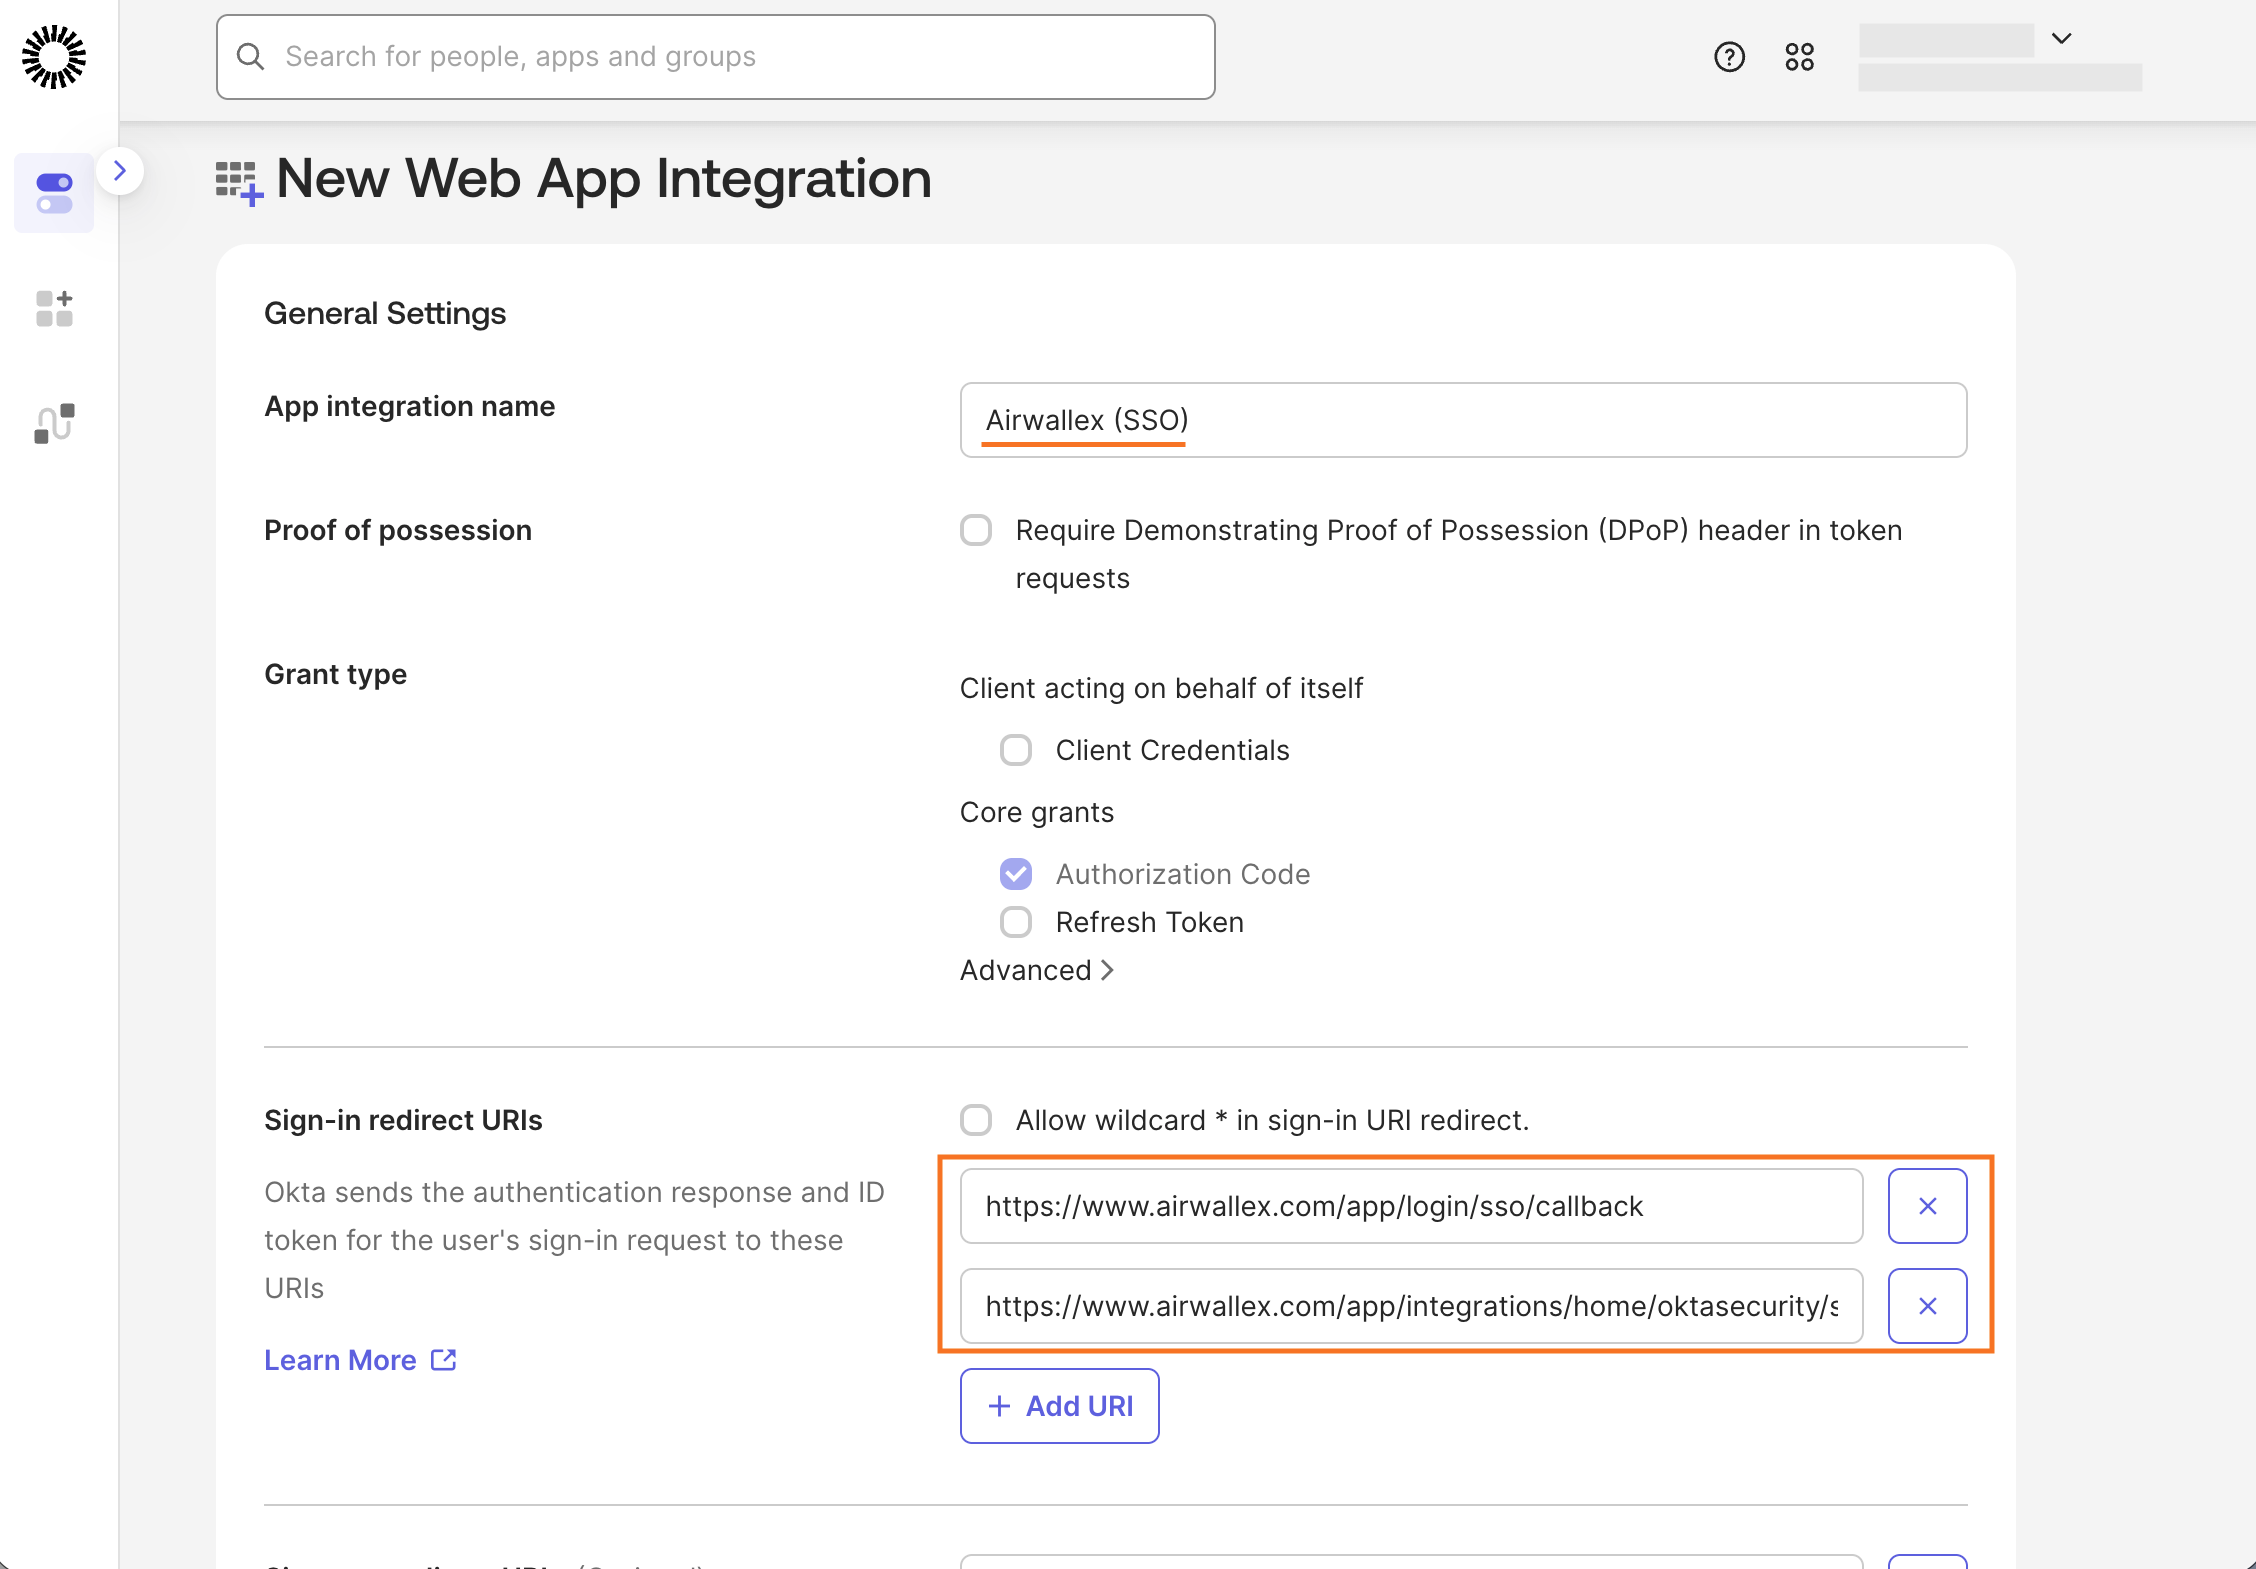Click the "General Settings" heading

click(x=385, y=314)
